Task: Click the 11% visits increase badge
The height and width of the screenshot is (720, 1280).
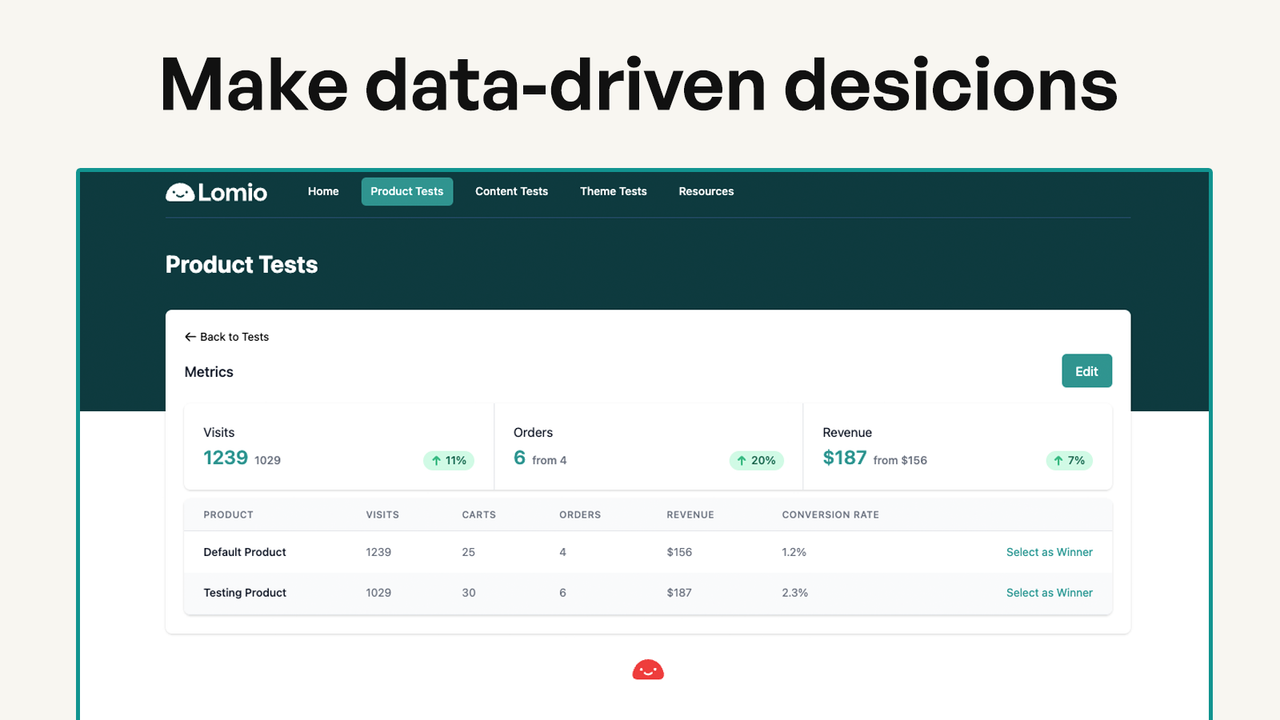Action: pos(448,461)
